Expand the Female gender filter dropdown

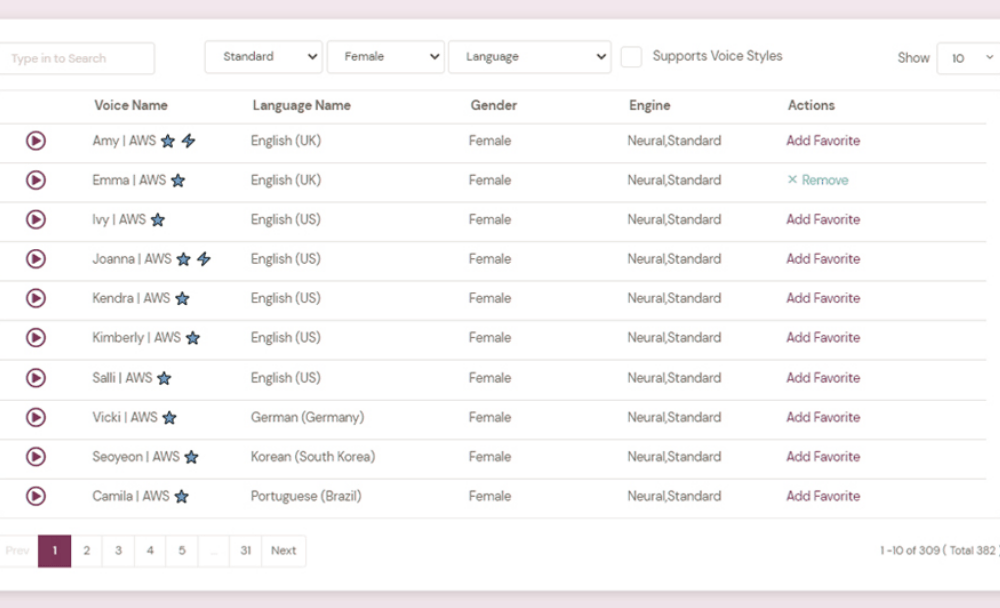[385, 57]
